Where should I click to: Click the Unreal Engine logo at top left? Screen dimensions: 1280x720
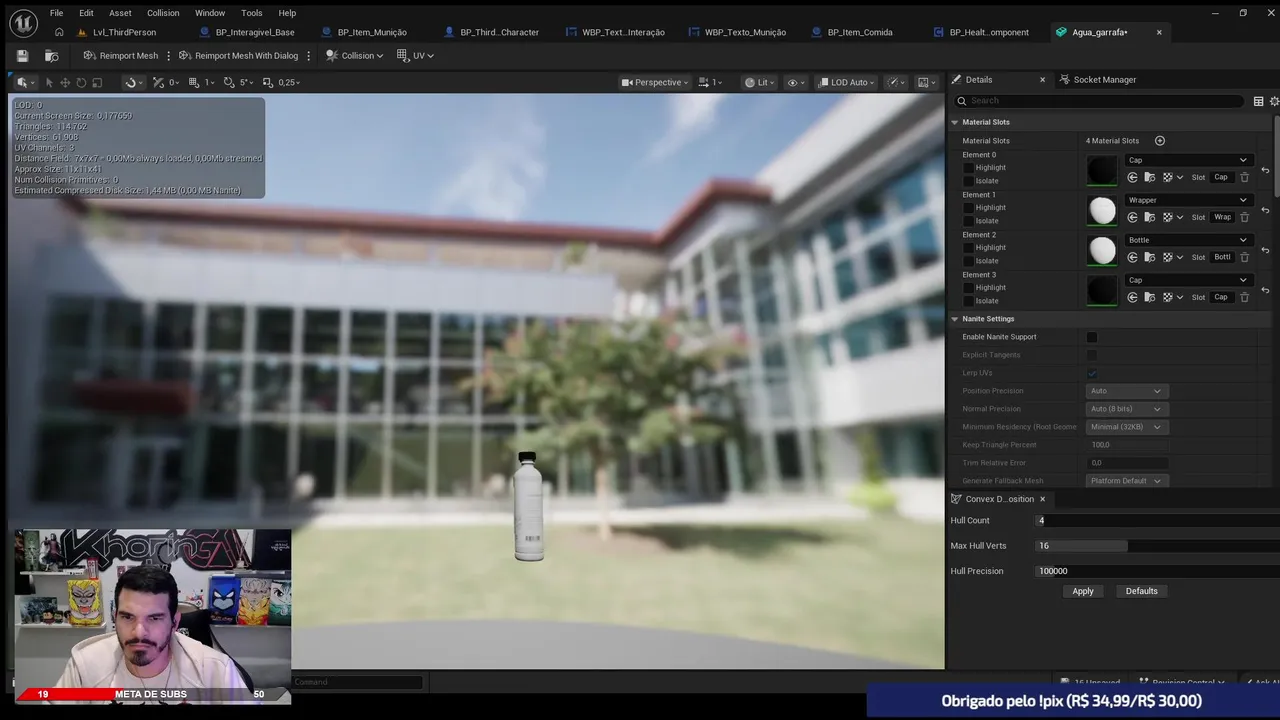(x=23, y=22)
